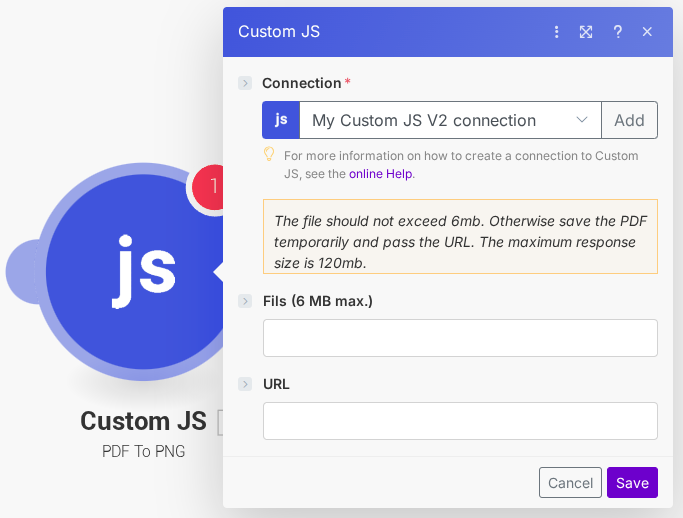Click the red number 1 badge on module

coord(207,187)
